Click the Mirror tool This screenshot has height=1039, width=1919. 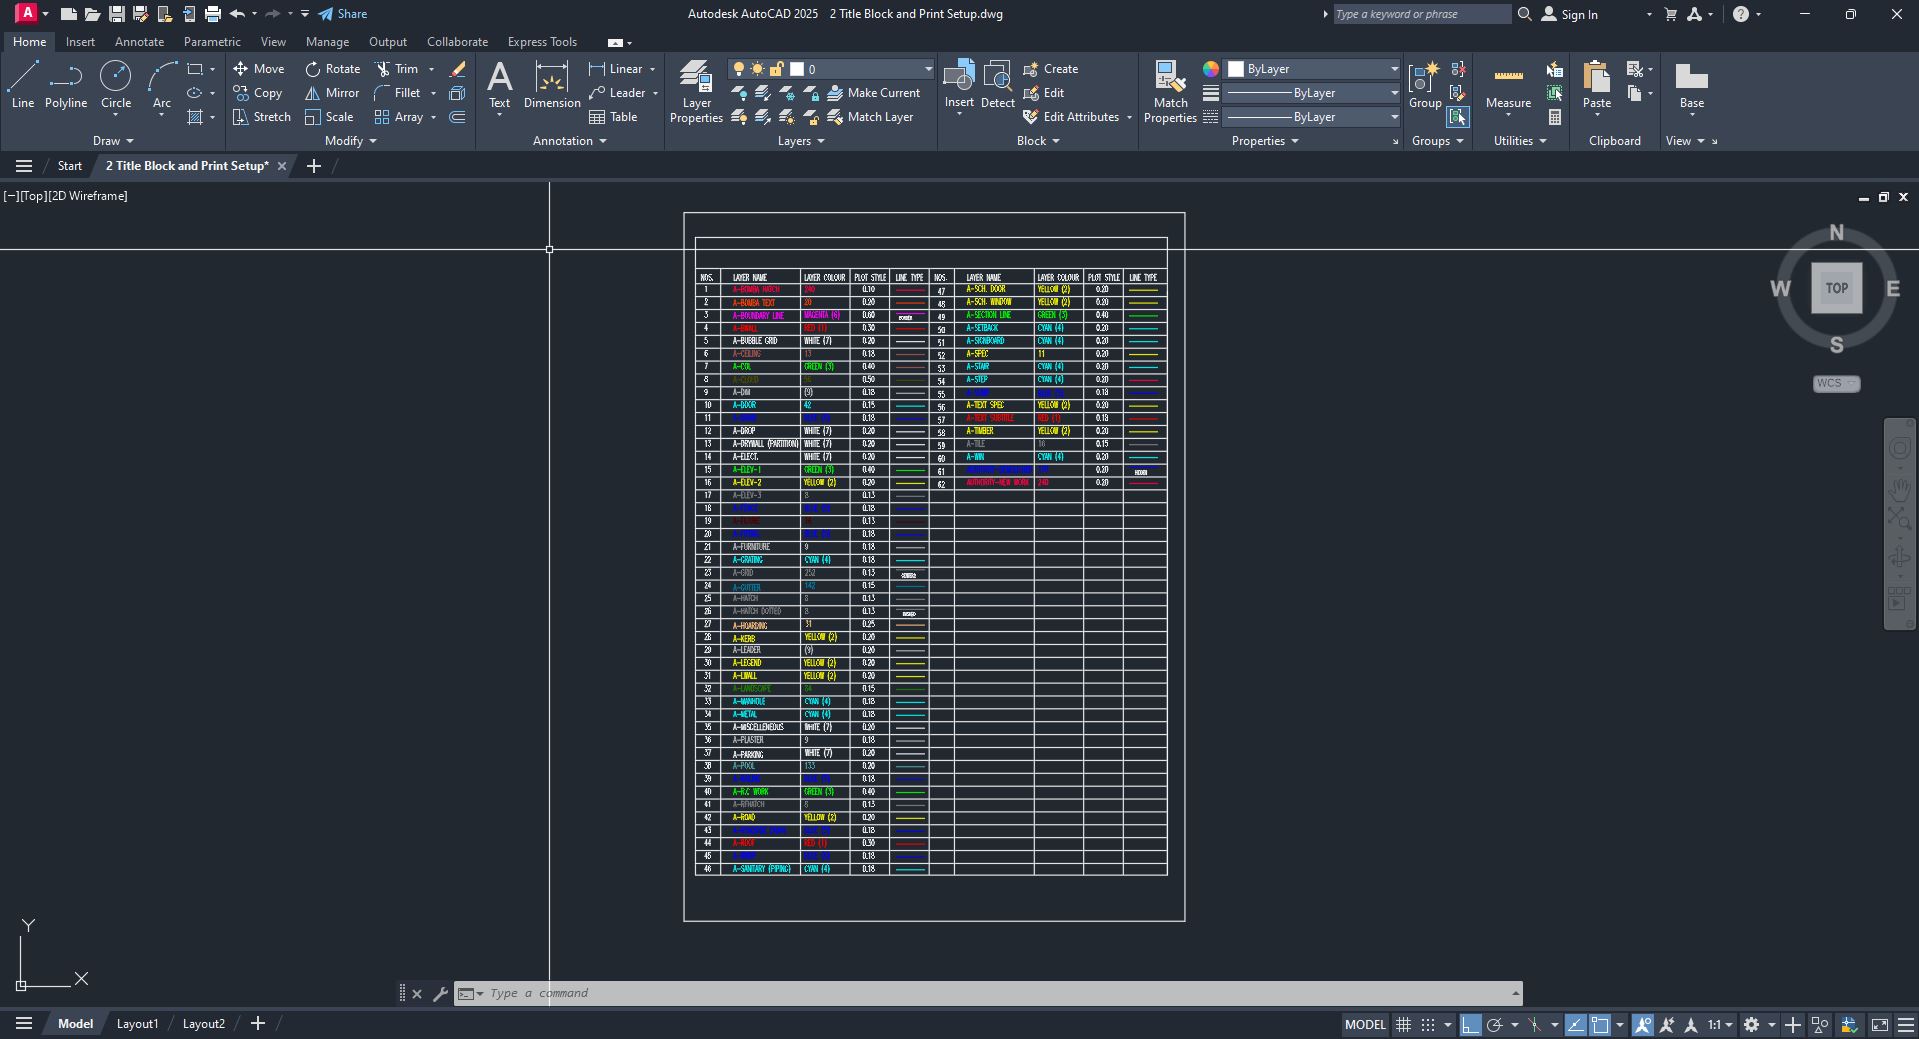[x=332, y=93]
